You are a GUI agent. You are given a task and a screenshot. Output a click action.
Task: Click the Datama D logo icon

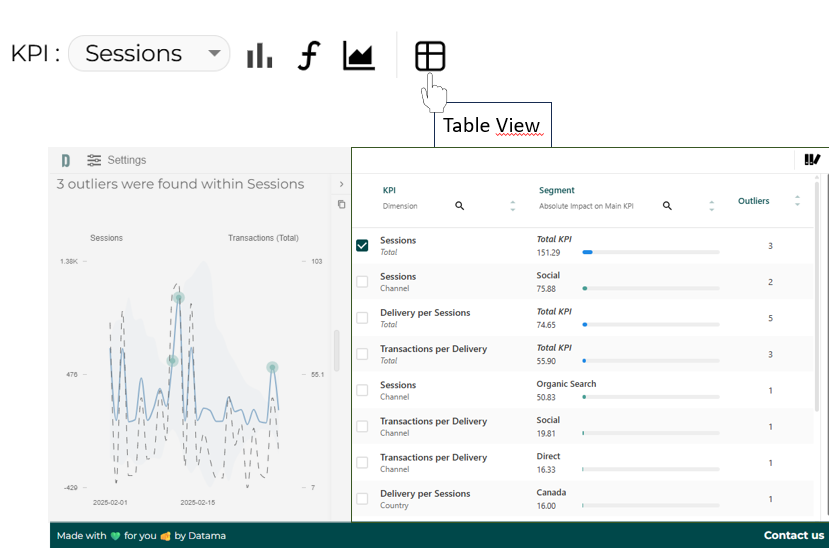pos(66,160)
